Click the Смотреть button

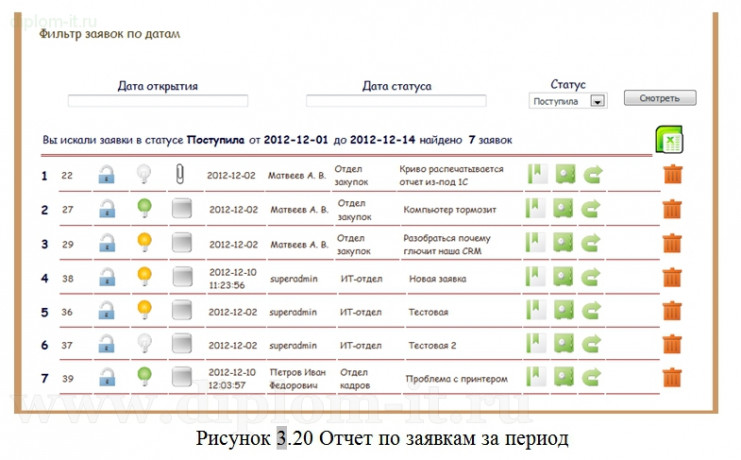pyautogui.click(x=660, y=98)
